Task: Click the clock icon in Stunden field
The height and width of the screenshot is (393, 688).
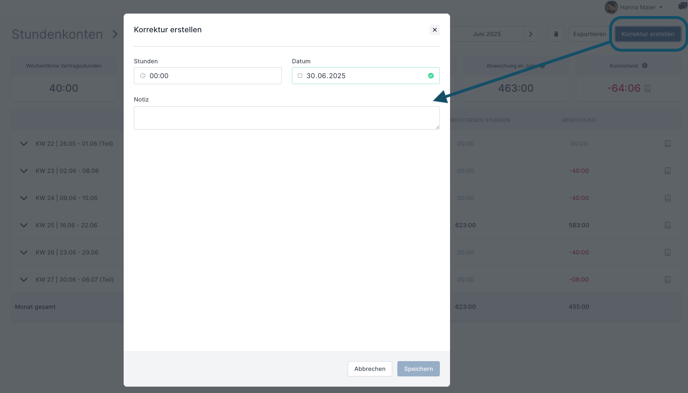Action: tap(143, 76)
